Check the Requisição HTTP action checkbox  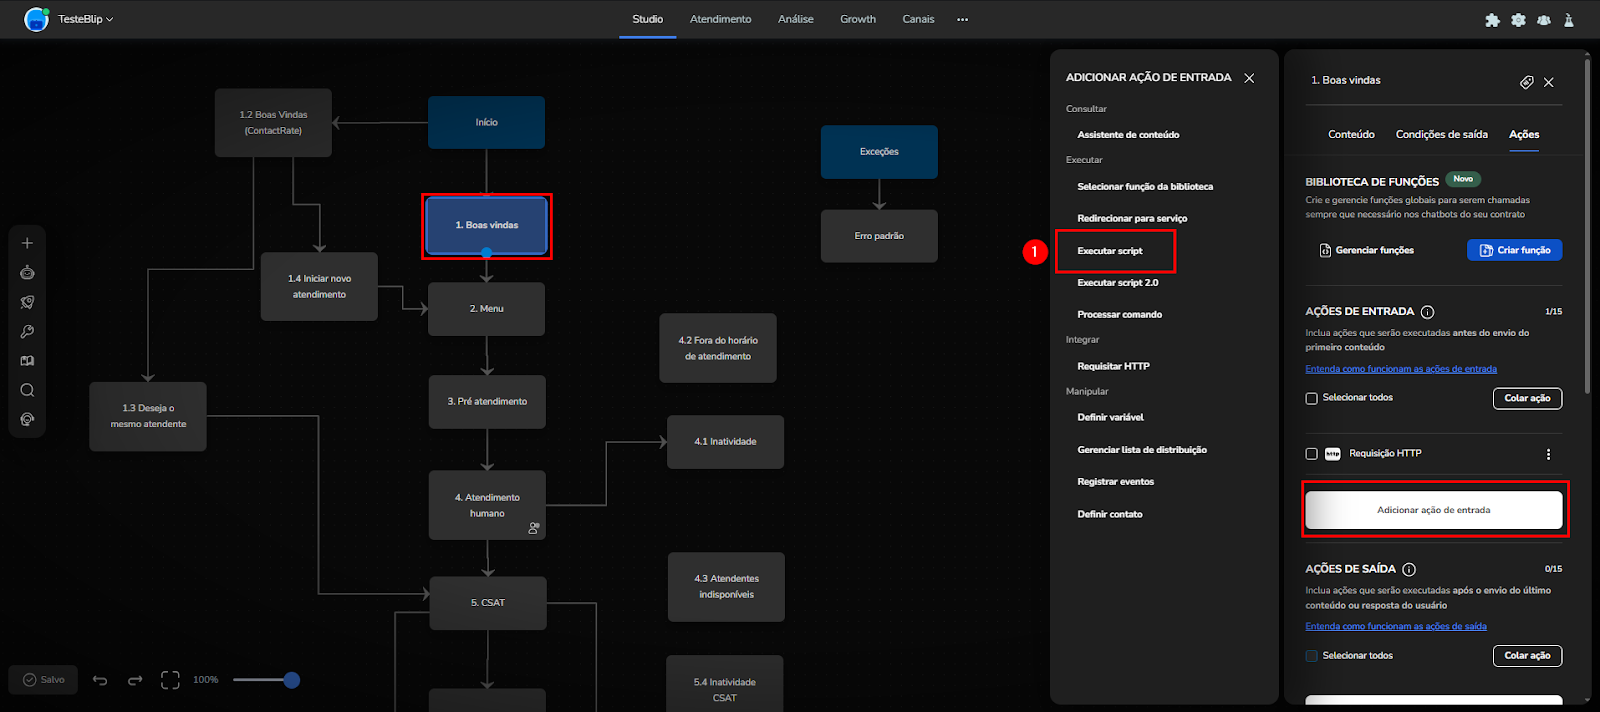(x=1311, y=454)
